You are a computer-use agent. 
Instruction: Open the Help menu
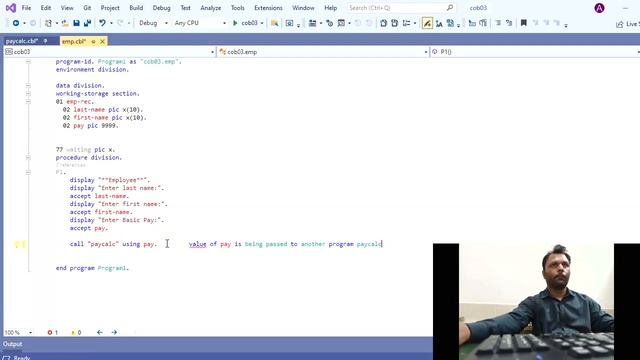point(330,8)
